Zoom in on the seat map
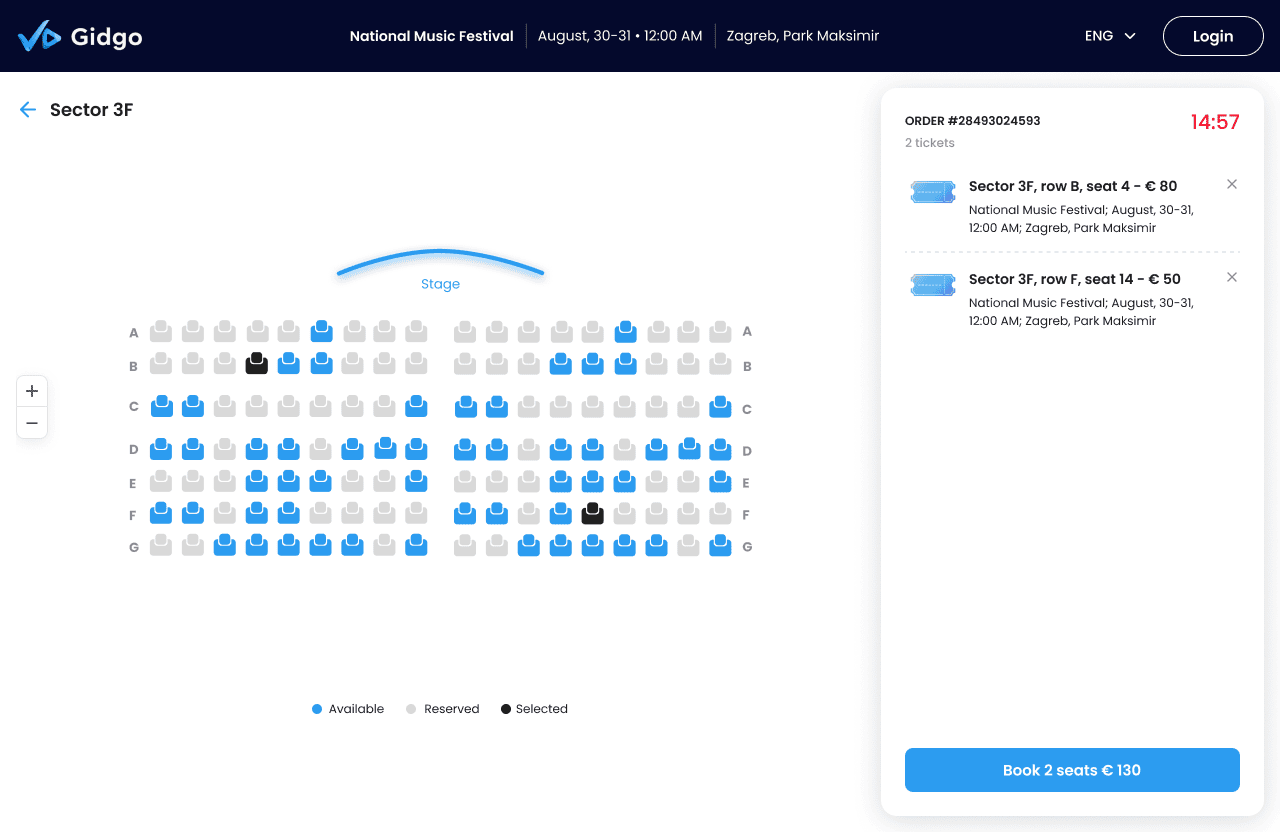 pos(32,391)
